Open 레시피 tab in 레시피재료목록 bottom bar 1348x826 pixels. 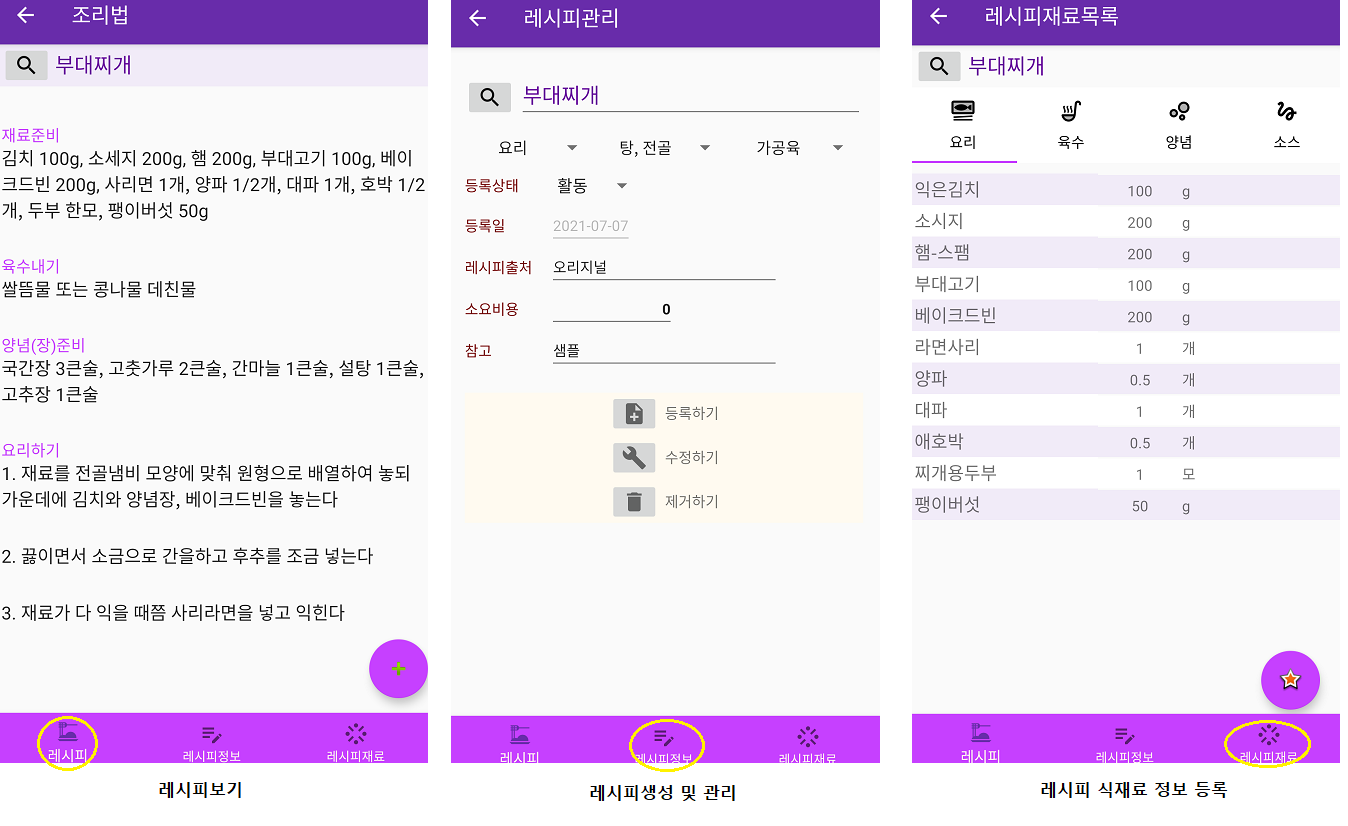980,742
